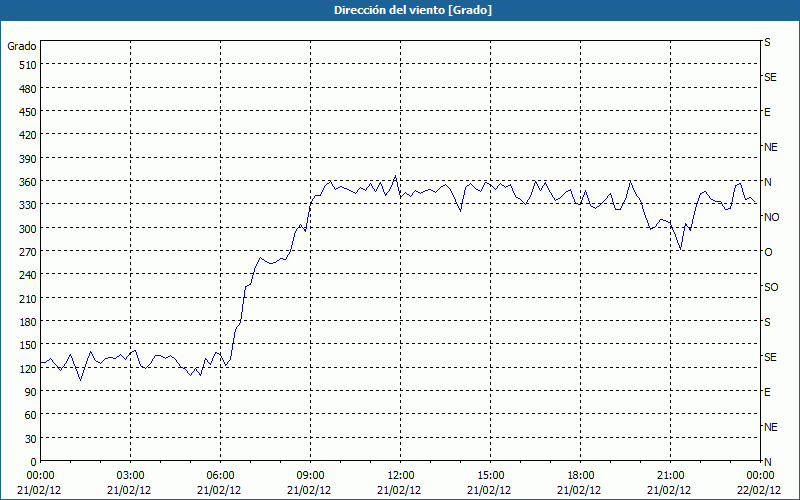
Task: Click the 'SO' compass label on the right axis
Action: coord(771,288)
